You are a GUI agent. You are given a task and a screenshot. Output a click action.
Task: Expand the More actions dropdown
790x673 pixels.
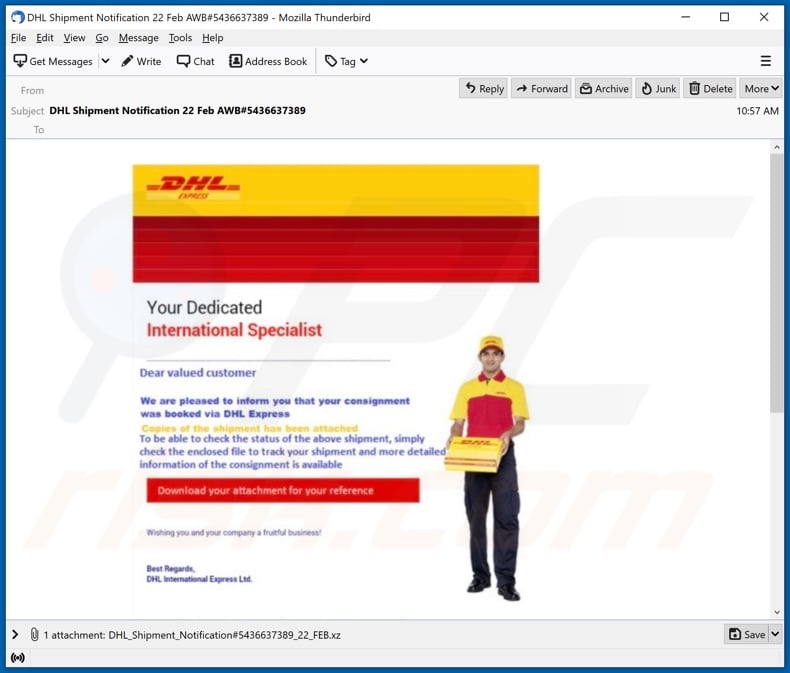tap(761, 89)
